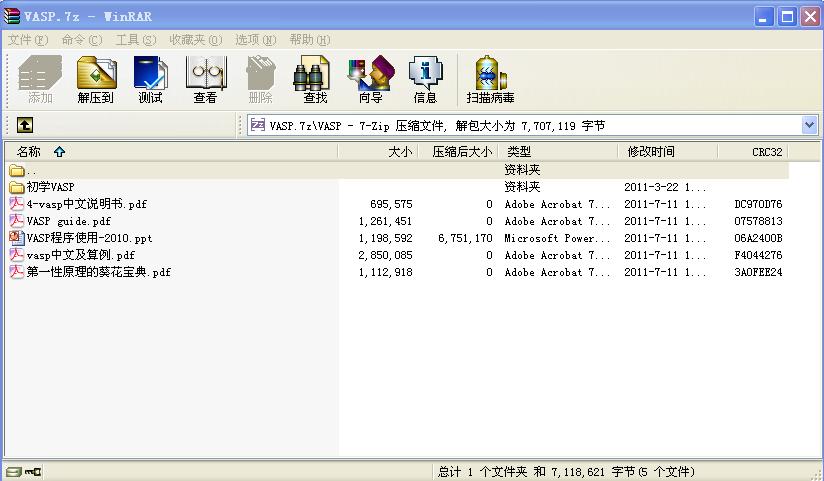The height and width of the screenshot is (481, 824).
Task: Select folder name 初学VASP
Action: point(50,187)
